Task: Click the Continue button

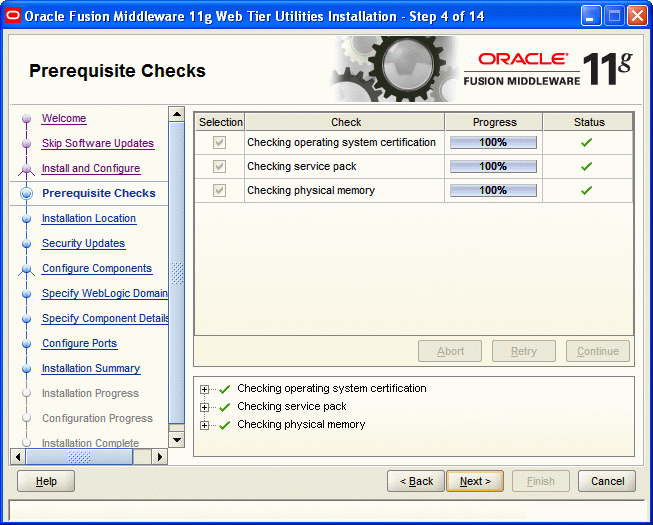Action: point(598,351)
